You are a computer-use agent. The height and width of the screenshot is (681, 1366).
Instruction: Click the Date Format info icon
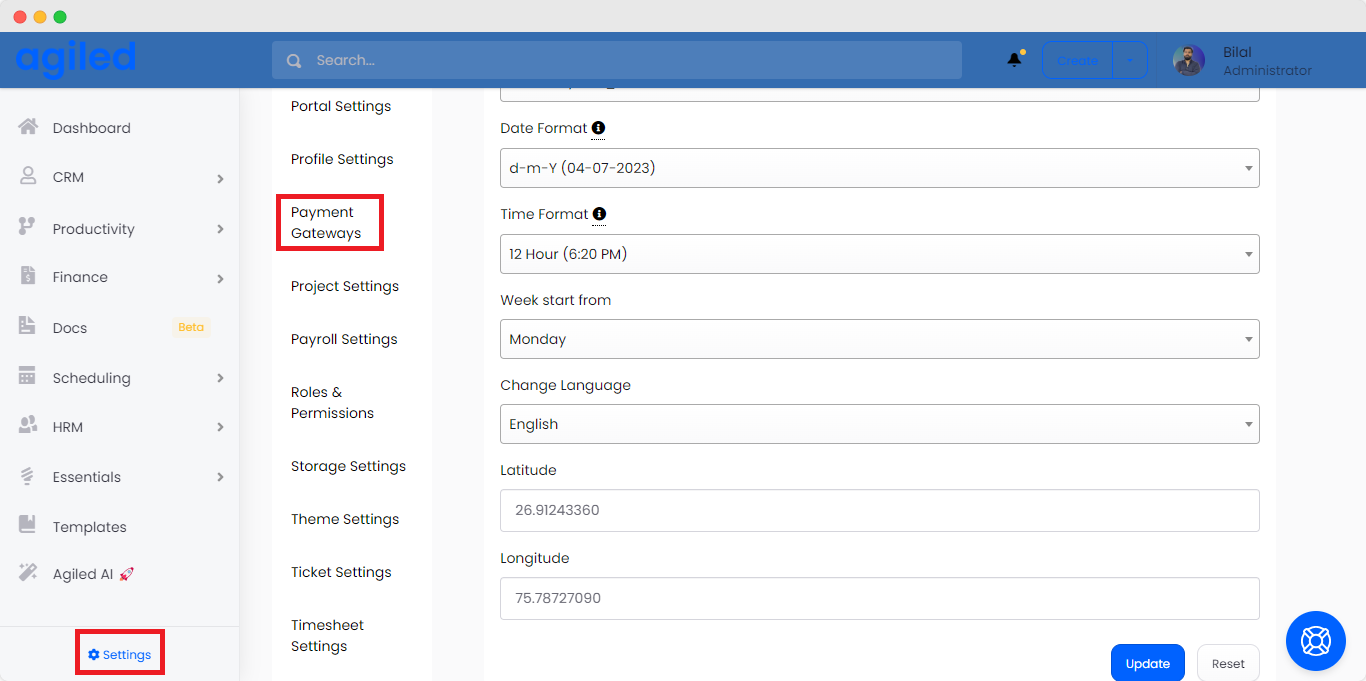click(x=598, y=128)
